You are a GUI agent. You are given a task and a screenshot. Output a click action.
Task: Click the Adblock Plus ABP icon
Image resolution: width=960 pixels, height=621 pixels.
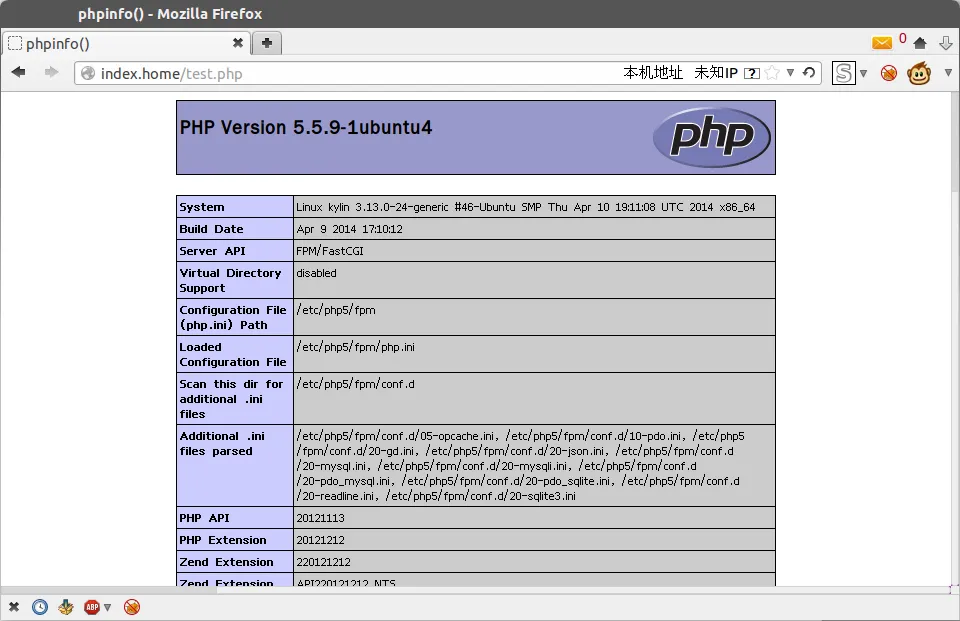[x=92, y=607]
